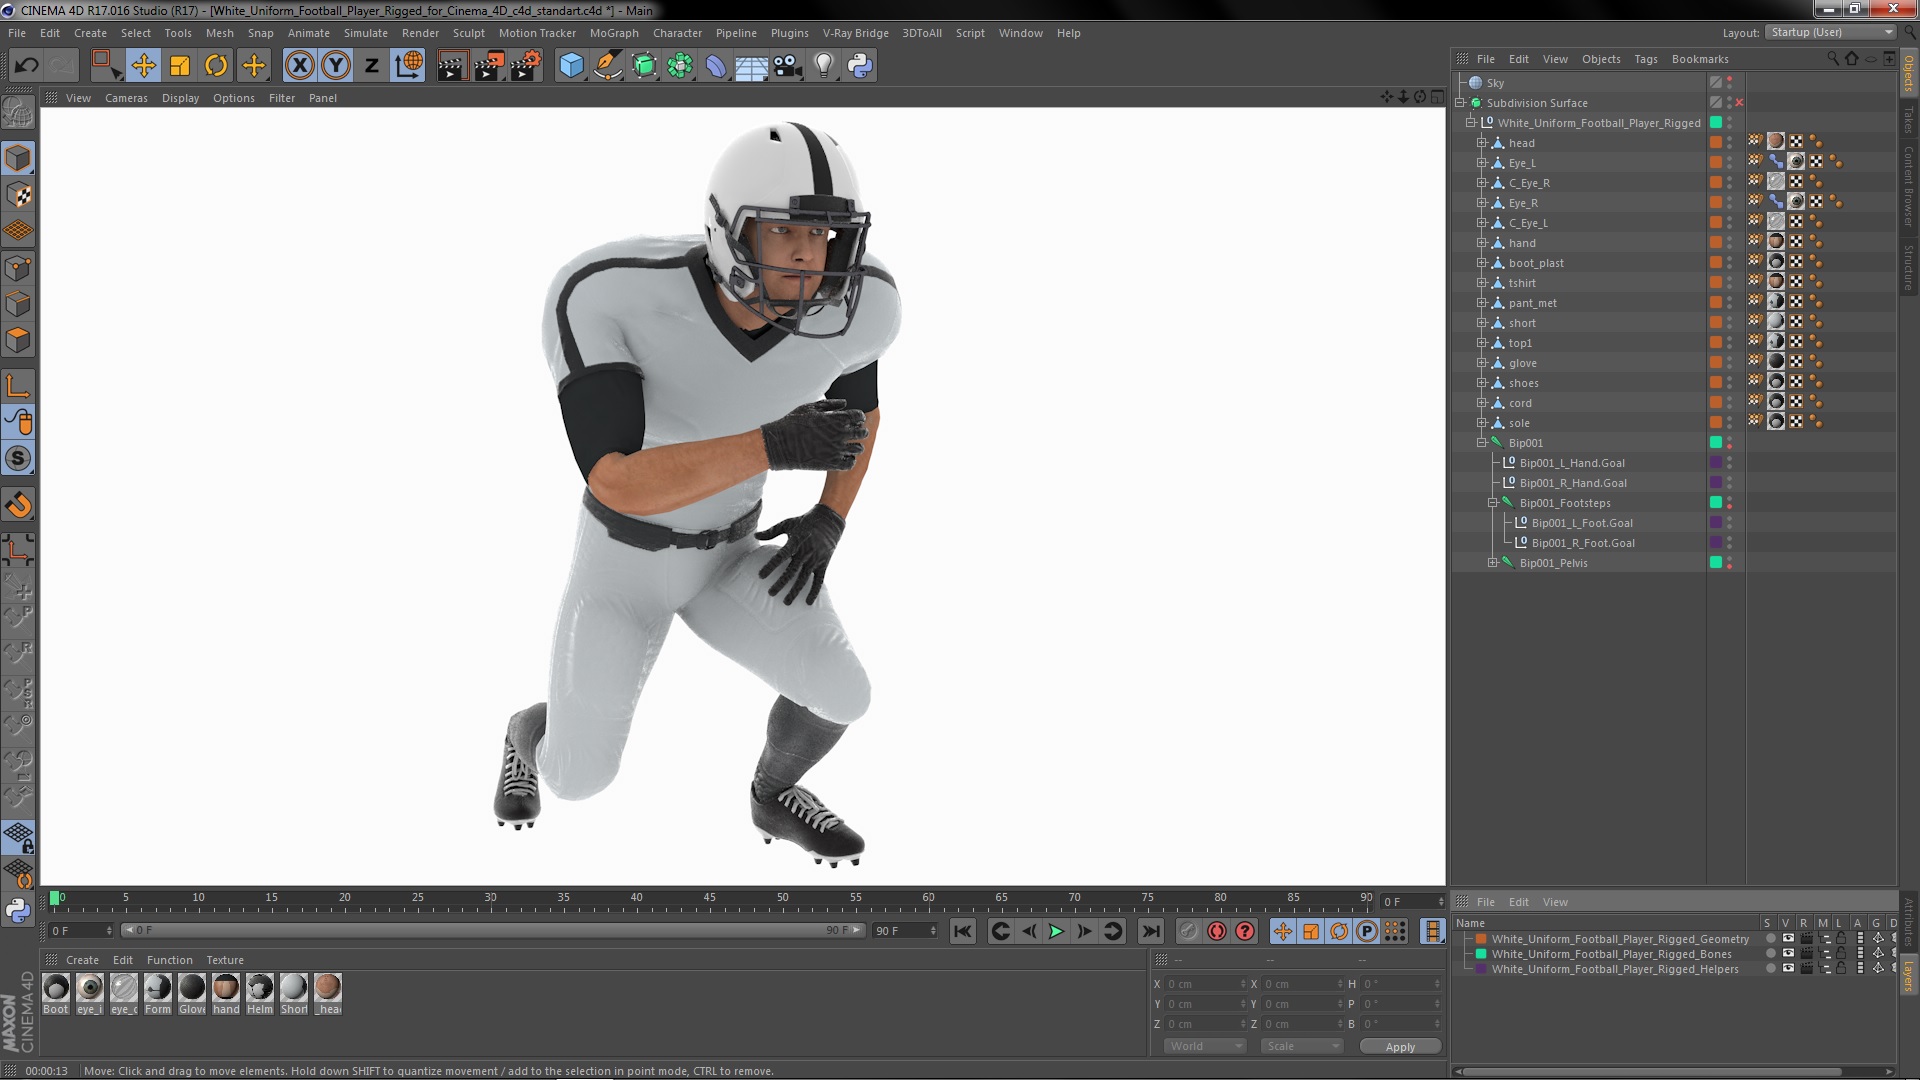Jump to end of animation
Image resolution: width=1920 pixels, height=1080 pixels.
pos(1151,932)
